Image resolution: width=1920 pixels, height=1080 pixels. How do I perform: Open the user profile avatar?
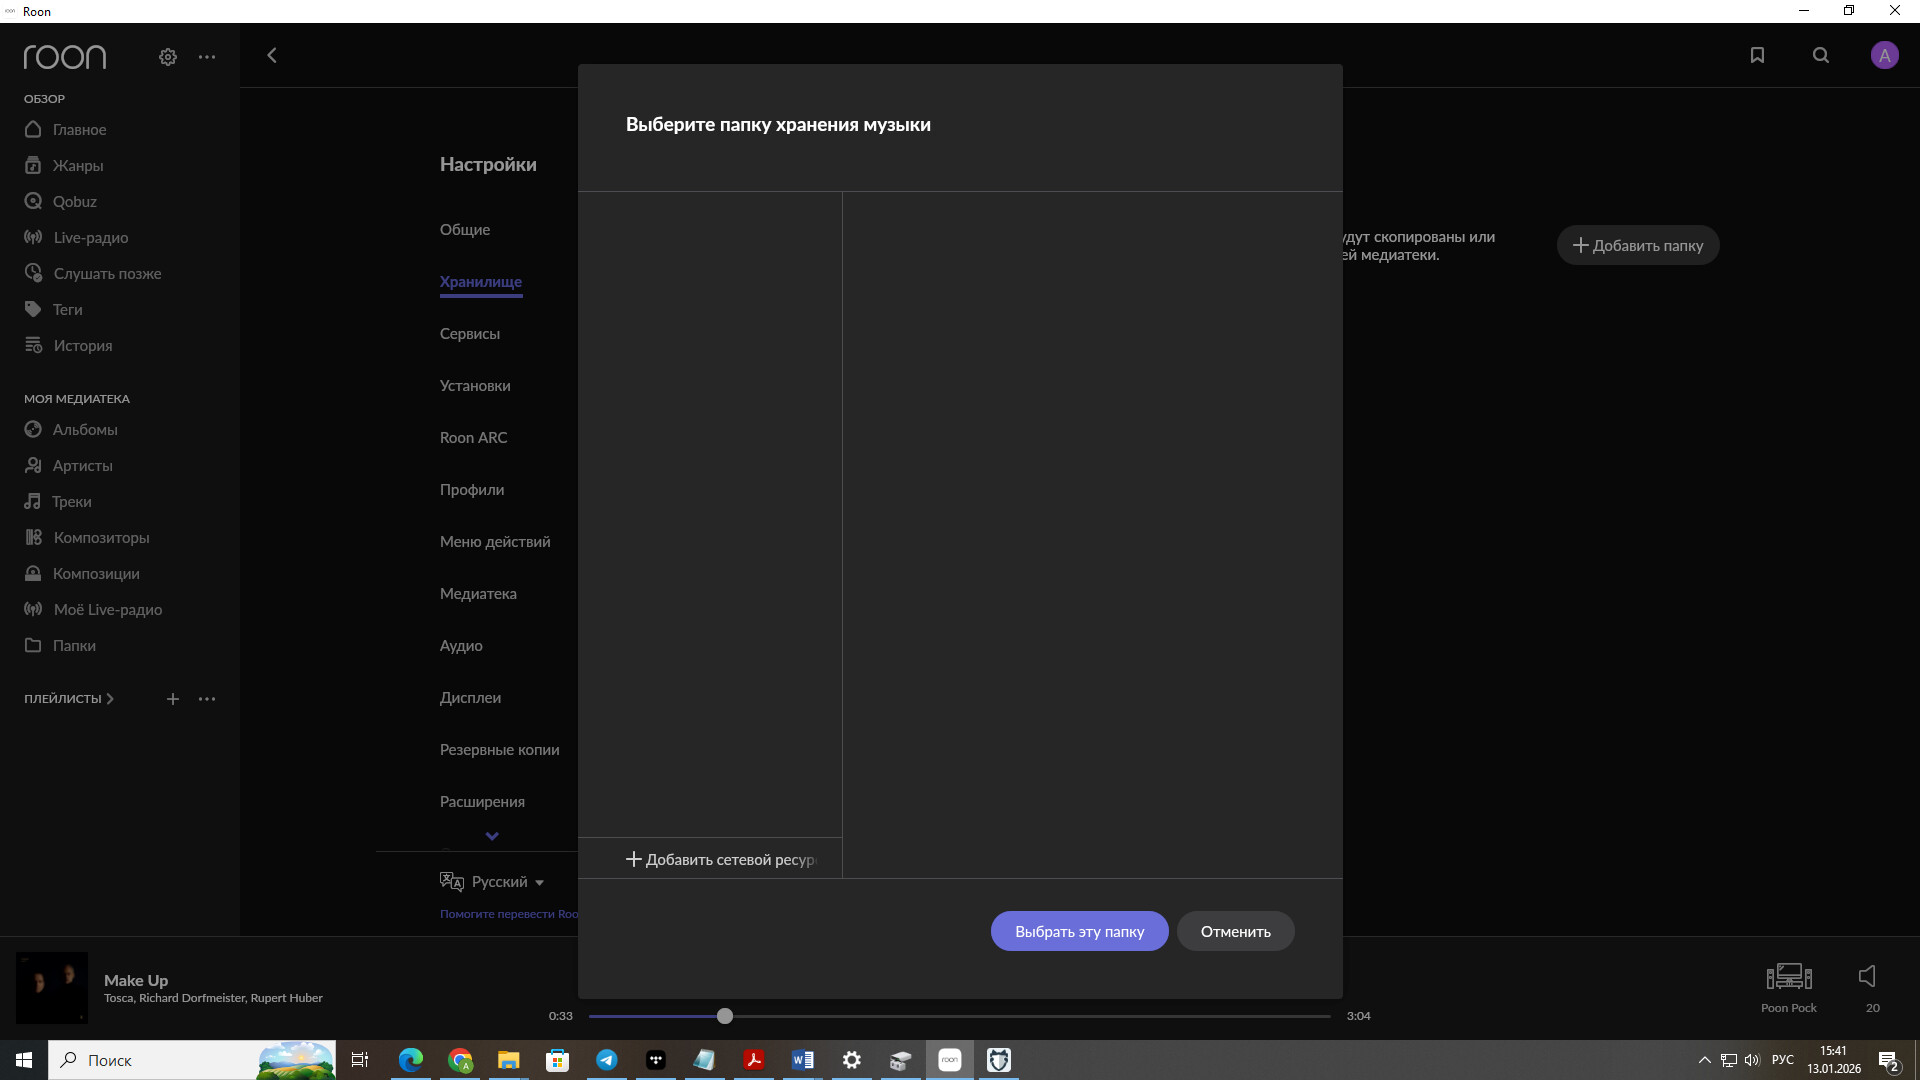(1884, 55)
